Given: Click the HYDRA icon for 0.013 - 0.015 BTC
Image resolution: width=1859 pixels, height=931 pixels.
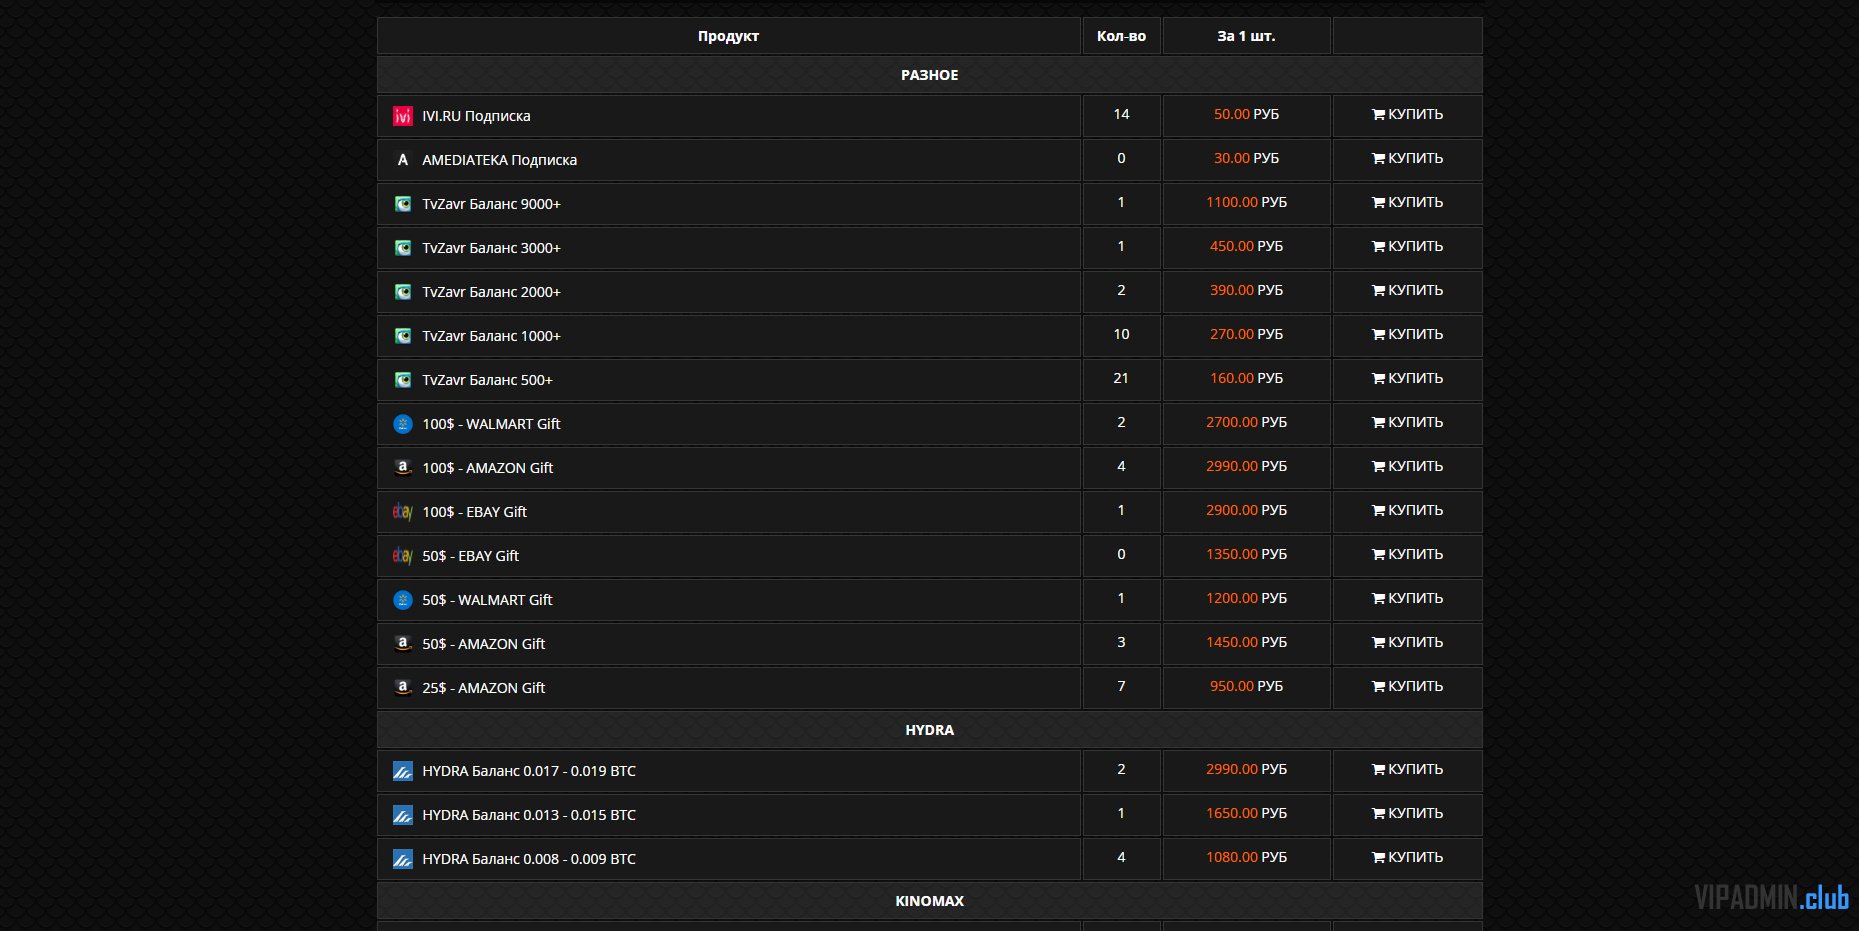Looking at the screenshot, I should point(402,815).
